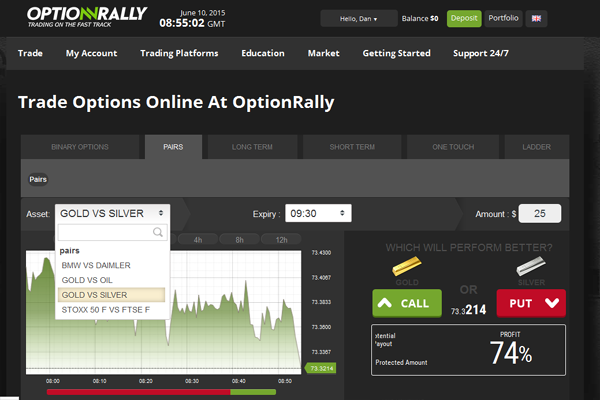Switch to the Pairs tab

173,147
